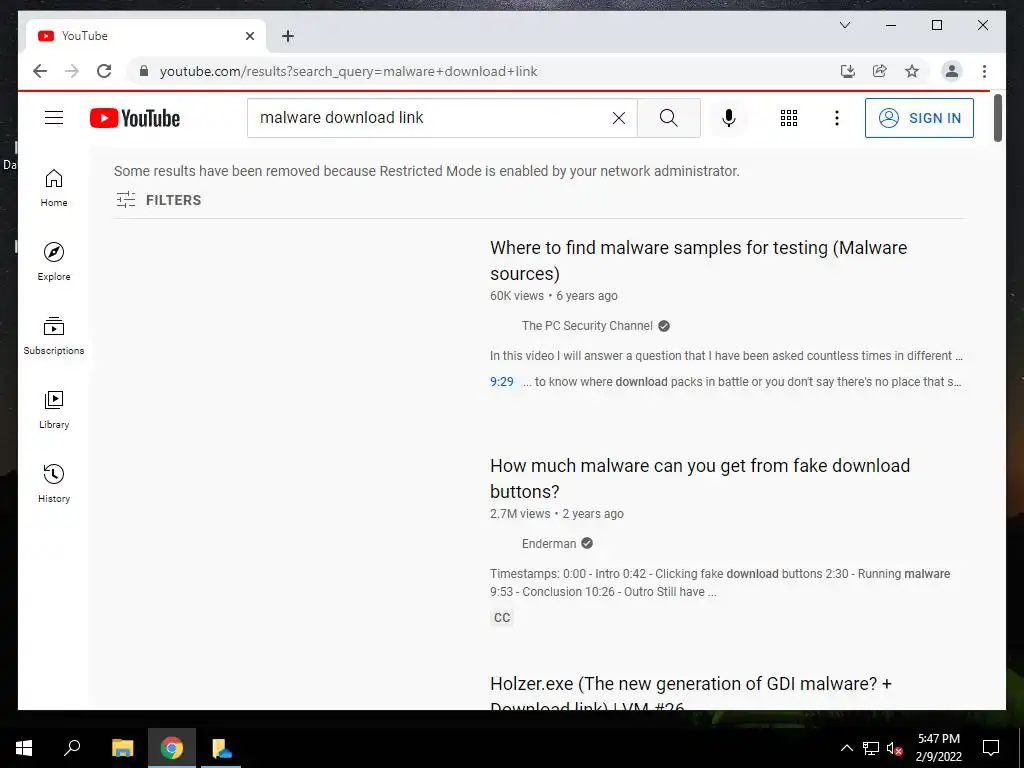Click "In this video I will answer" description
1024x768 pixels.
pyautogui.click(x=726, y=356)
